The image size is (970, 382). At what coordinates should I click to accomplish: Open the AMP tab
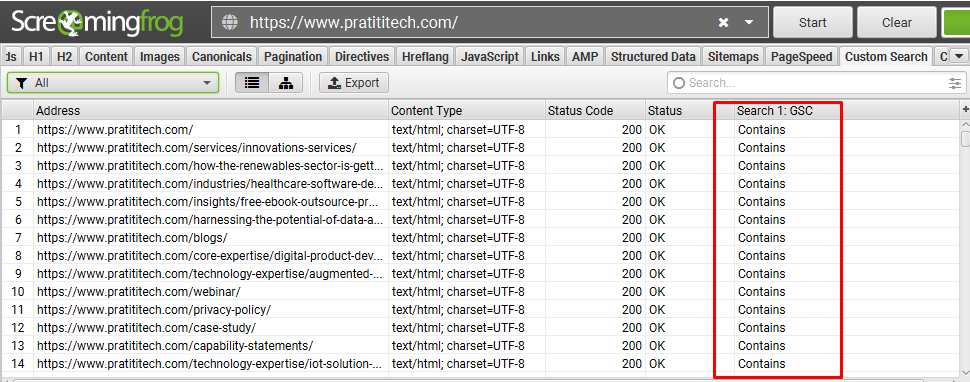coord(585,57)
